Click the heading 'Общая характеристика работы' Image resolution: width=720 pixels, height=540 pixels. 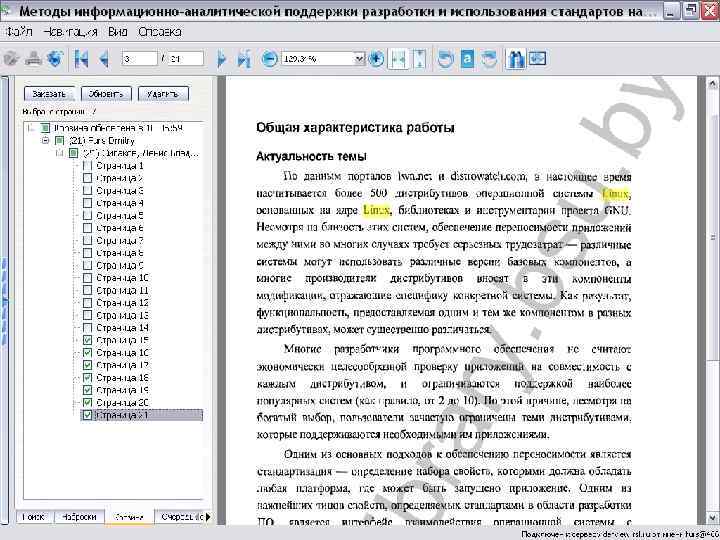355,128
